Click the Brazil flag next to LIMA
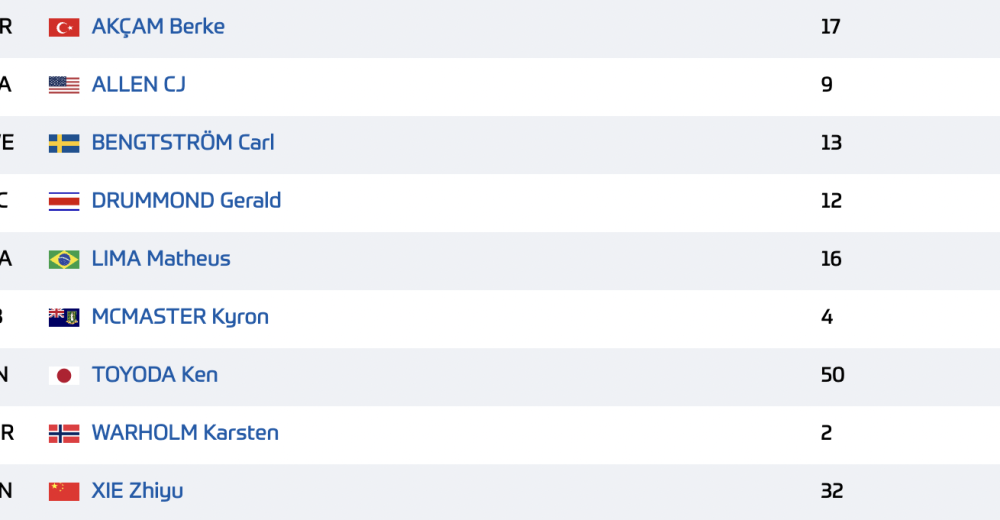This screenshot has width=1000, height=520. [x=64, y=259]
